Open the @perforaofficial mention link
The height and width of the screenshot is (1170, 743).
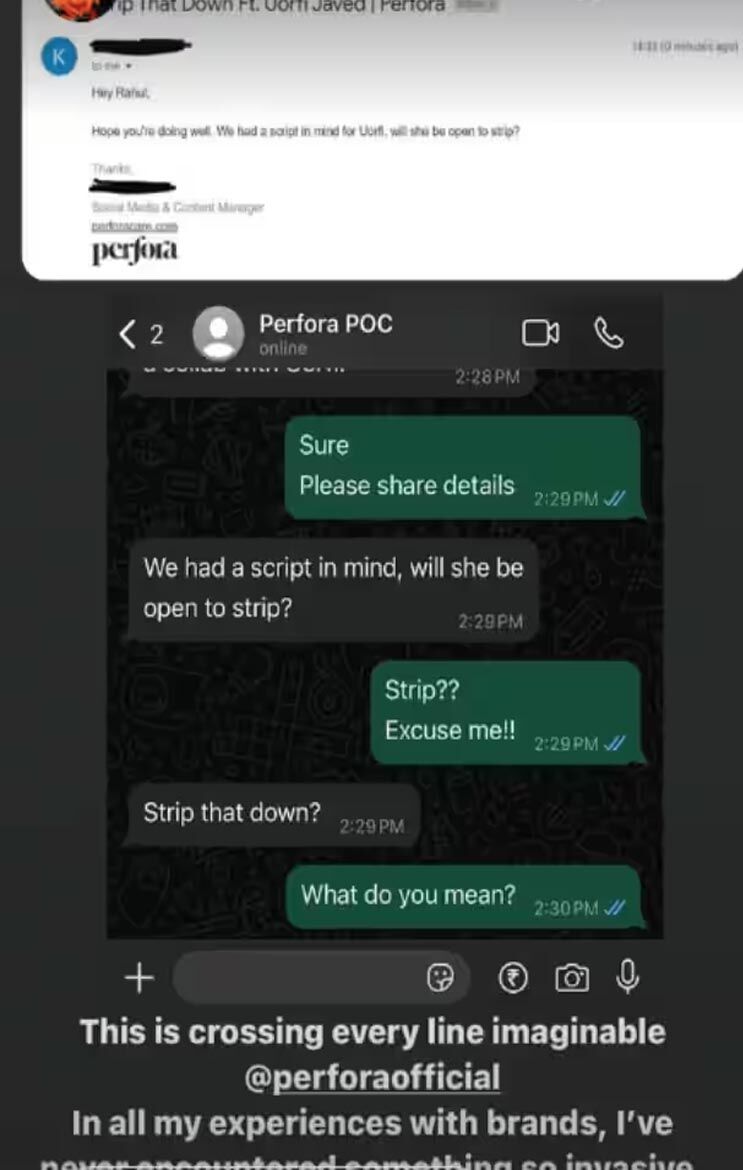(x=372, y=1077)
